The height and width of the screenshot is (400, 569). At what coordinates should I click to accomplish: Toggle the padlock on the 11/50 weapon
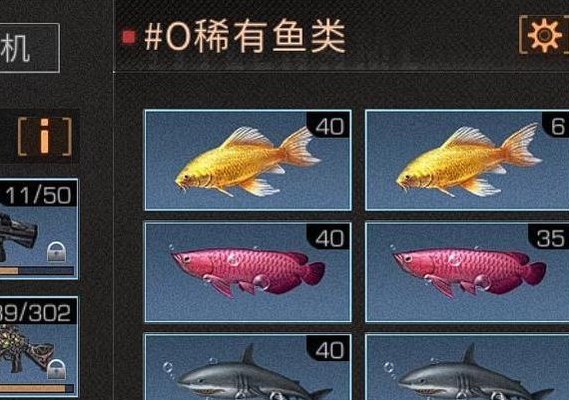tap(57, 252)
